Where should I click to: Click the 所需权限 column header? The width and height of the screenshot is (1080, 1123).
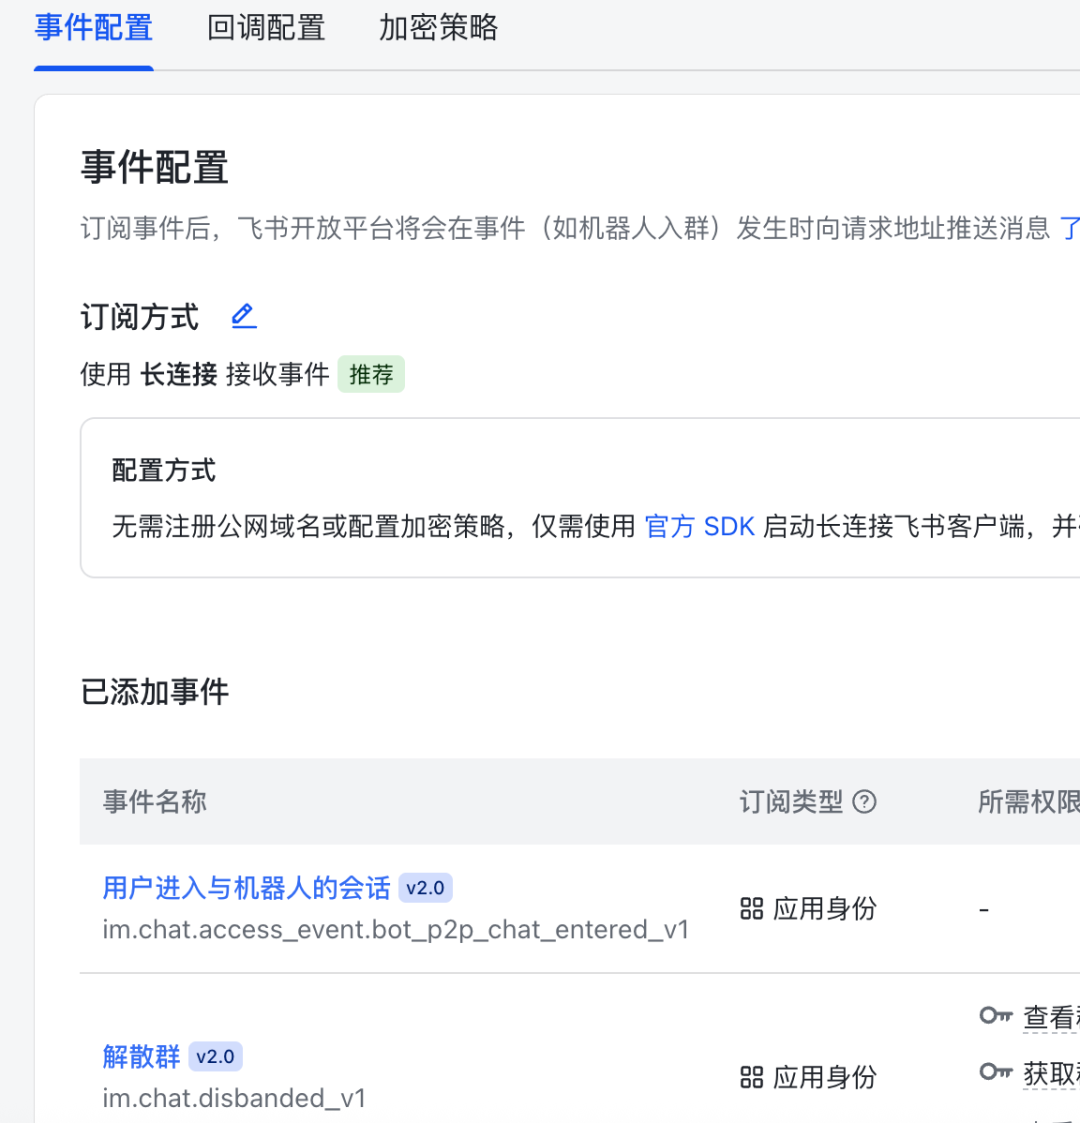(1028, 801)
